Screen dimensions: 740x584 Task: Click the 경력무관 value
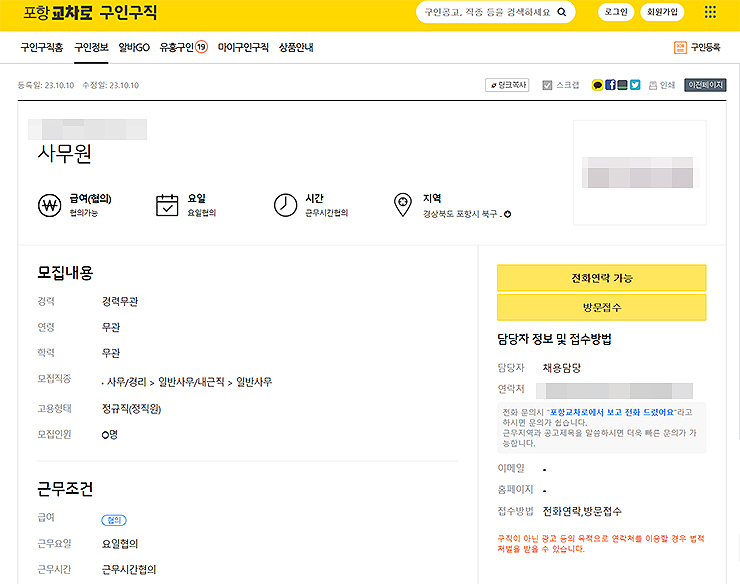click(x=120, y=301)
